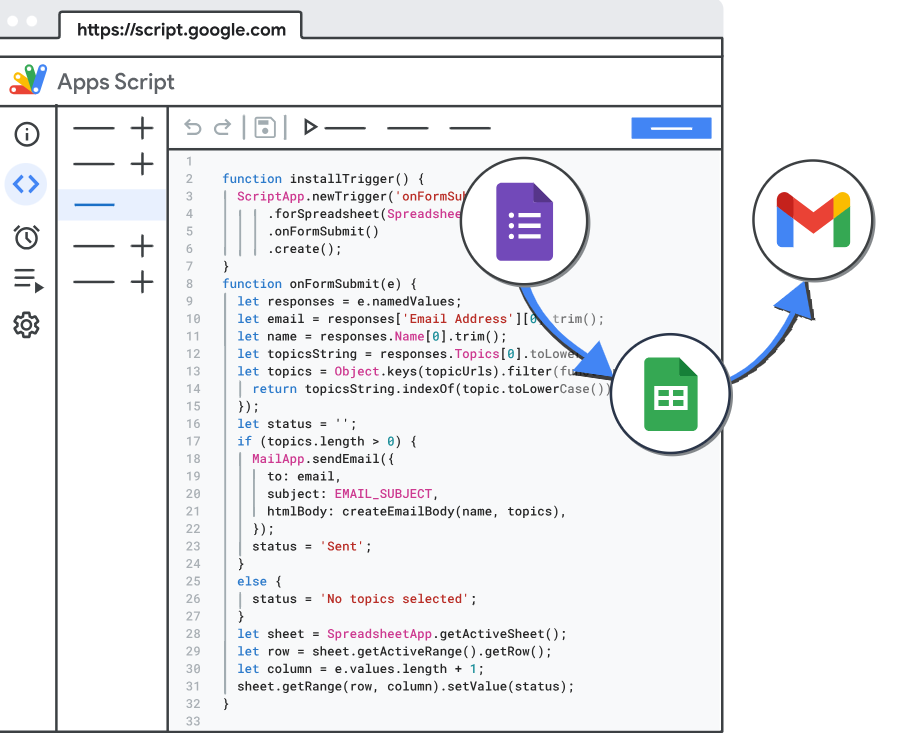The width and height of the screenshot is (905, 744).
Task: Click 'else {' on line 25
Action: [x=259, y=581]
